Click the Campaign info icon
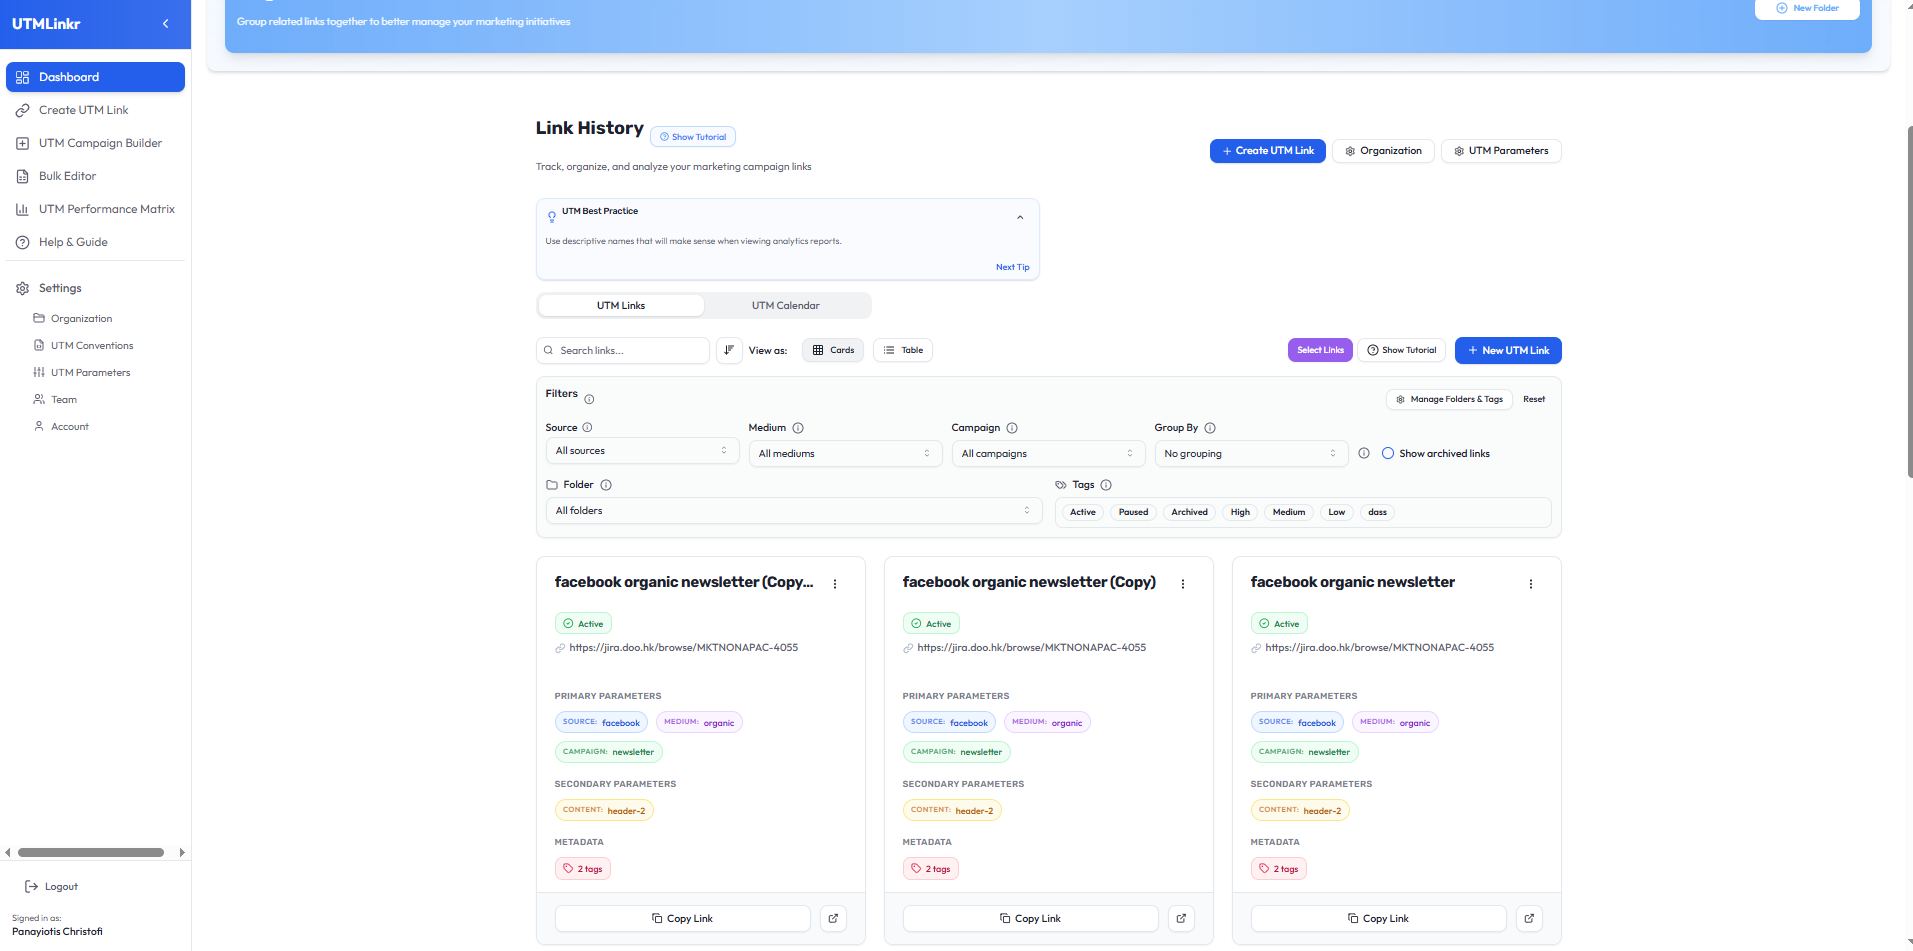The image size is (1913, 951). pos(1012,428)
